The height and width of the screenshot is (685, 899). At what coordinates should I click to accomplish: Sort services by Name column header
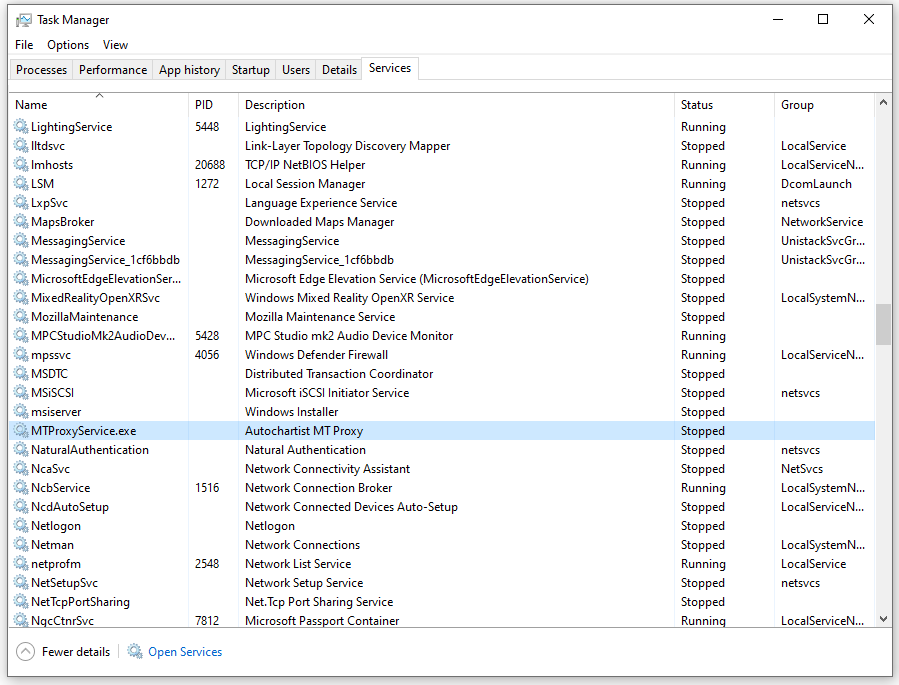(99, 104)
